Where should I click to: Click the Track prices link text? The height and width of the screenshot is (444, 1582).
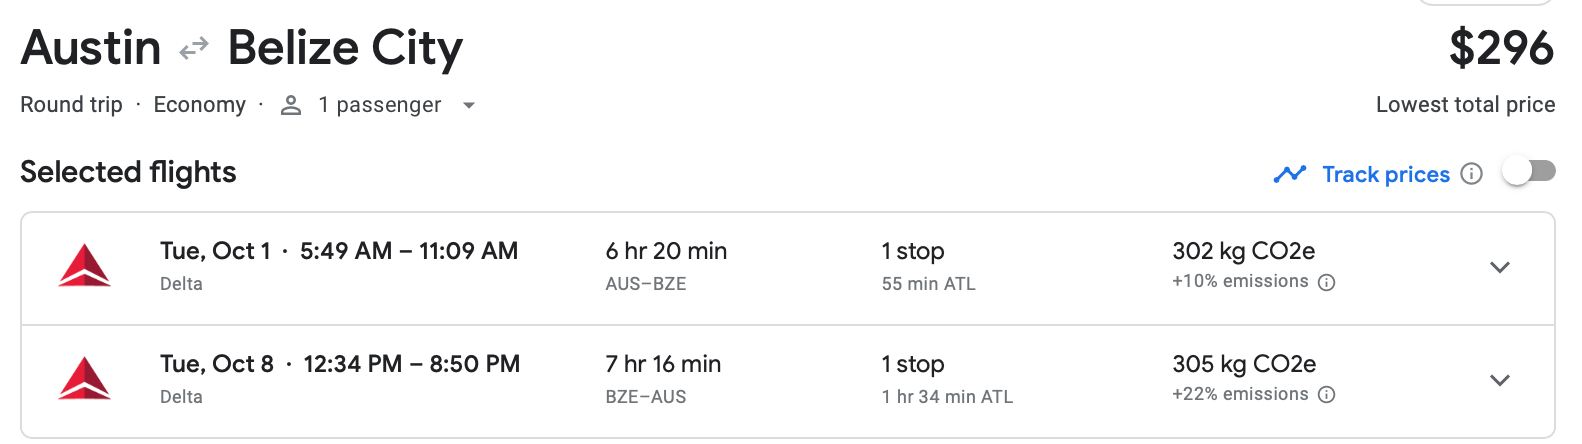(x=1385, y=174)
